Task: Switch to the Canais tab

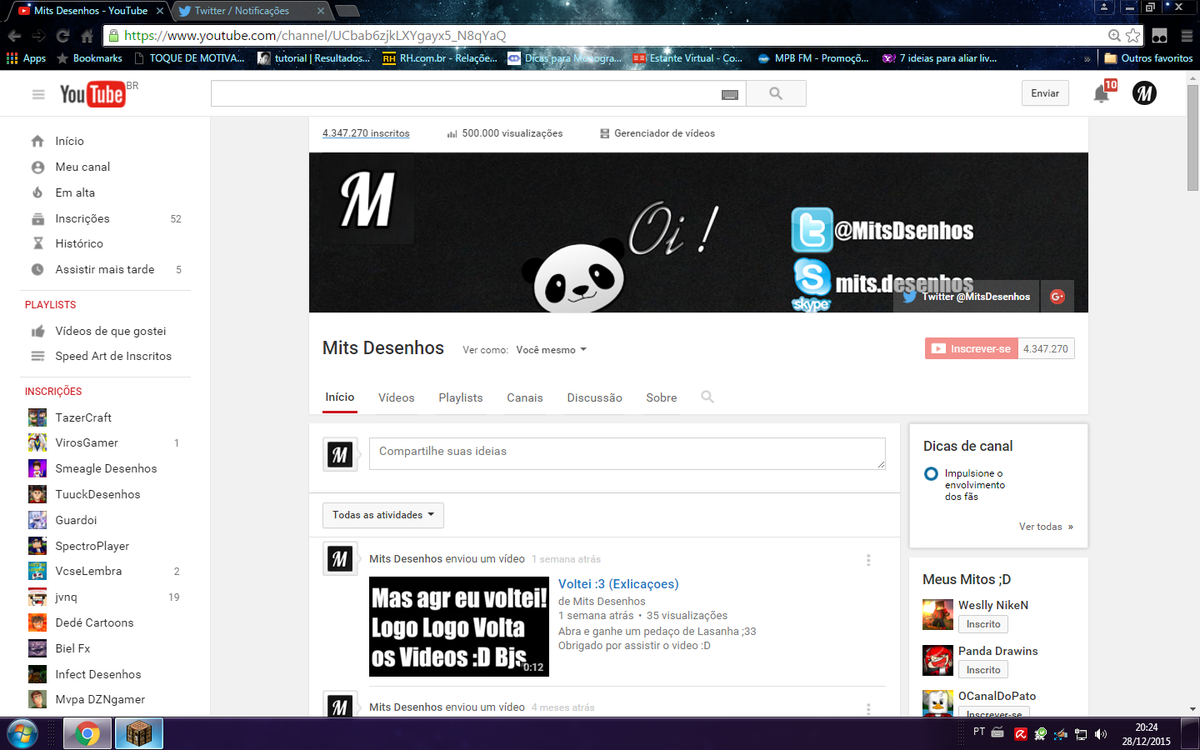Action: coord(525,397)
